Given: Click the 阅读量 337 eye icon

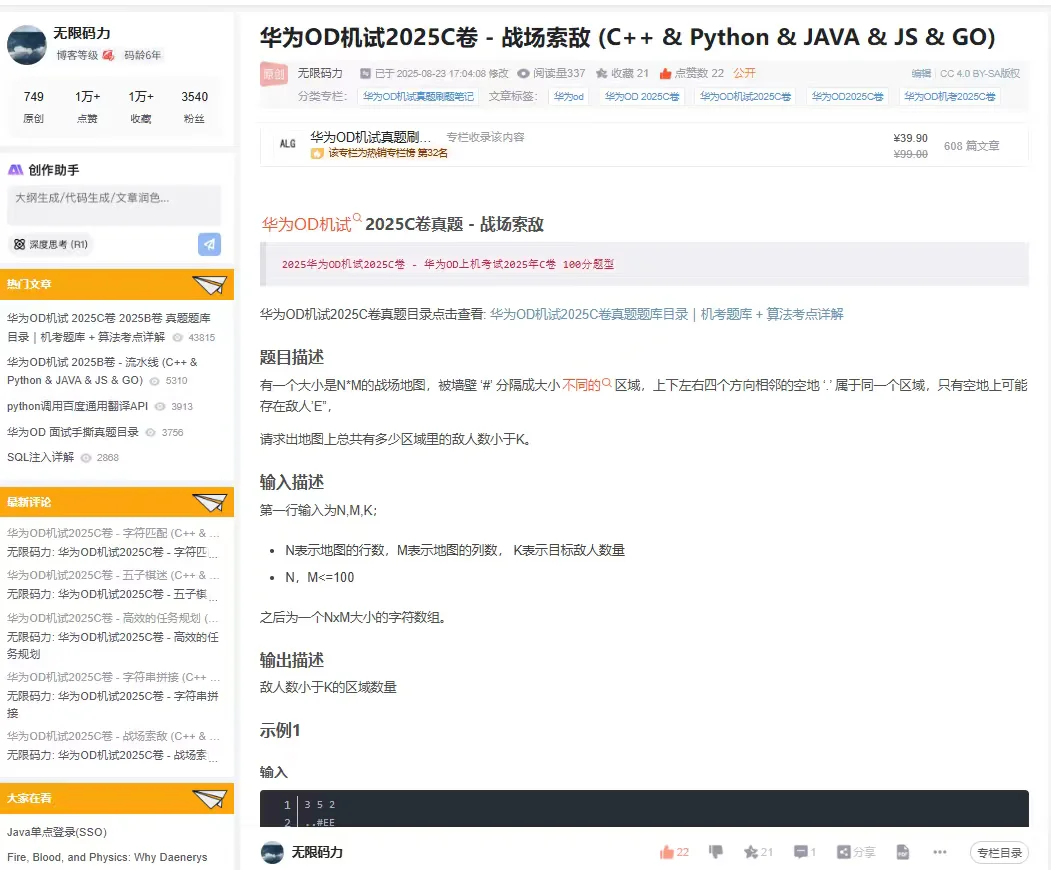Looking at the screenshot, I should 523,73.
